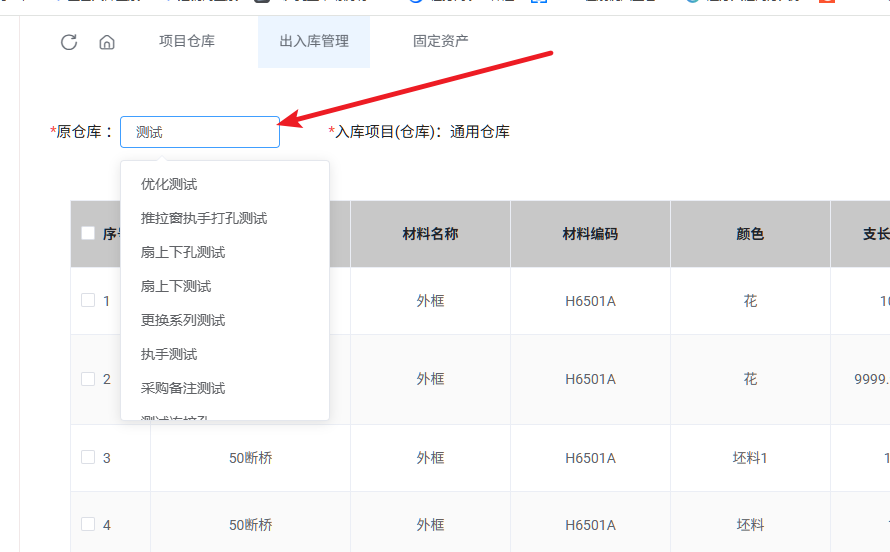The width and height of the screenshot is (890, 552).
Task: Select 推拉窗执手打孔测试 in the dropdown
Action: tap(204, 218)
